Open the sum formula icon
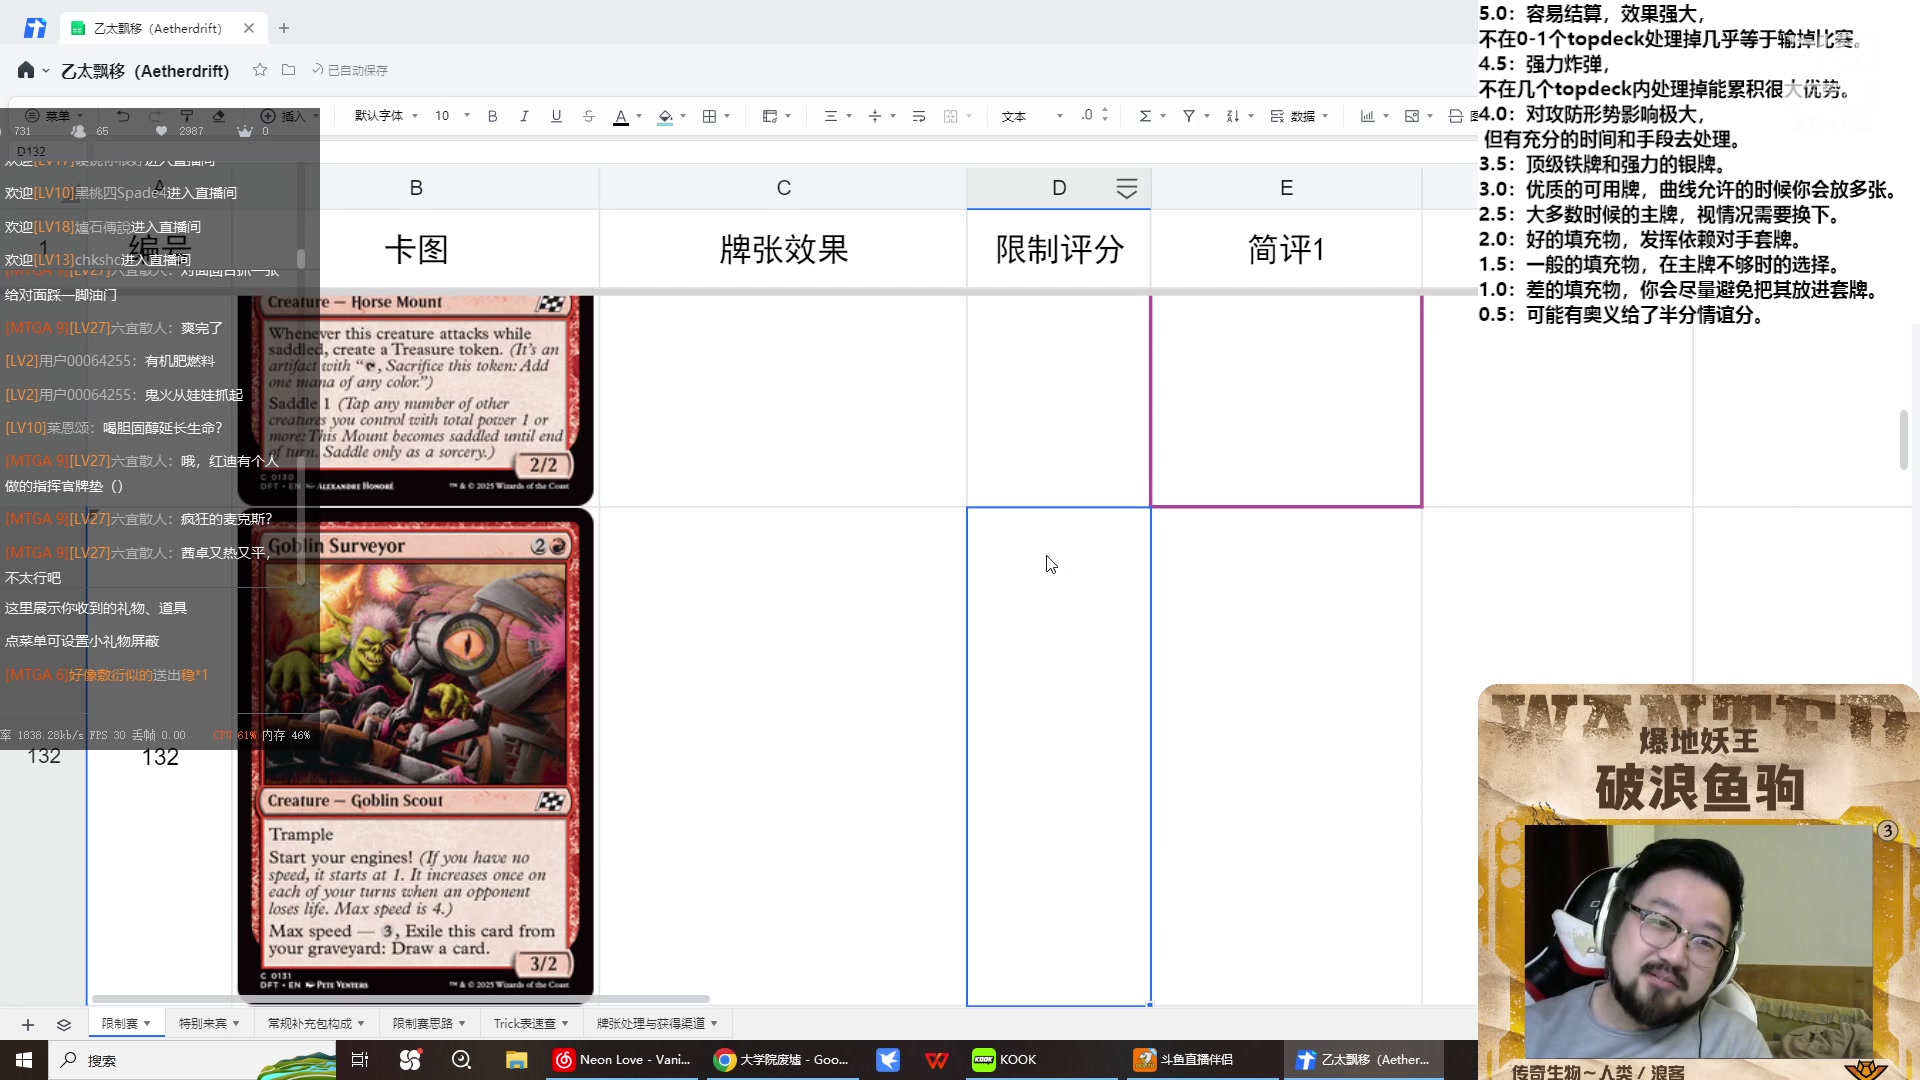This screenshot has height=1080, width=1920. coord(1145,116)
